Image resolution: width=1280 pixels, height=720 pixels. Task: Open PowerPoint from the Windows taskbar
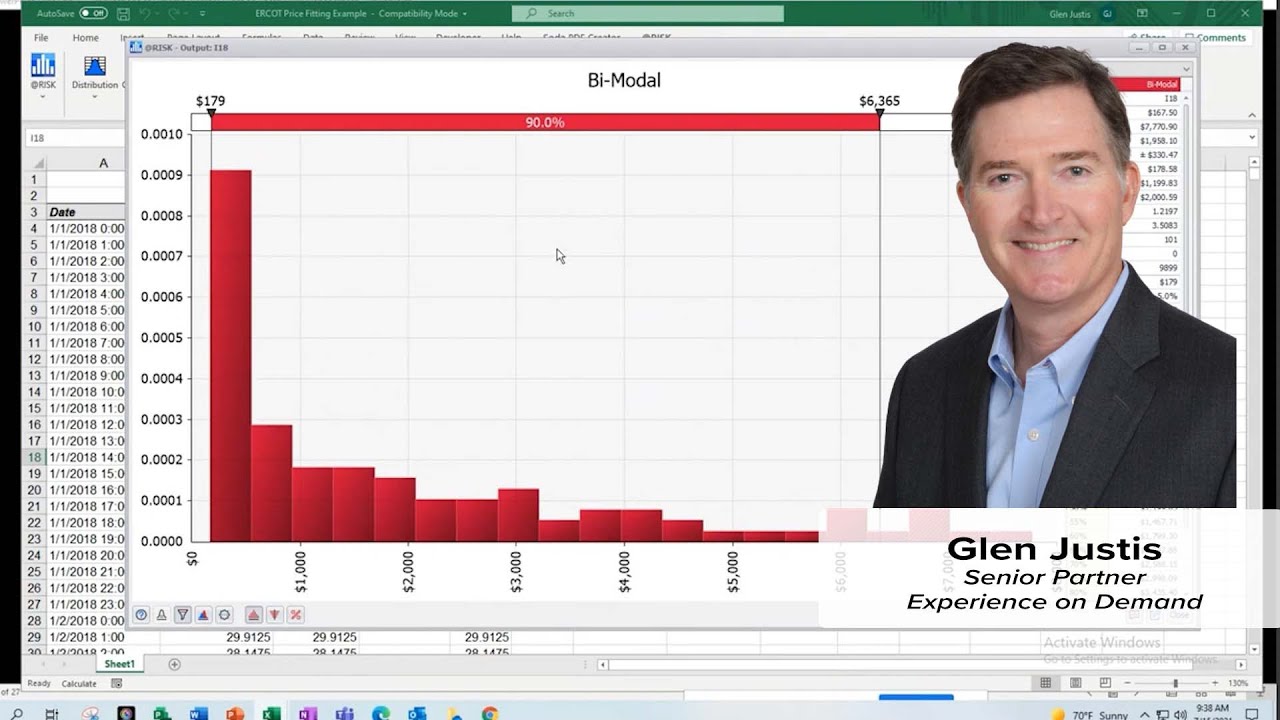tap(235, 714)
